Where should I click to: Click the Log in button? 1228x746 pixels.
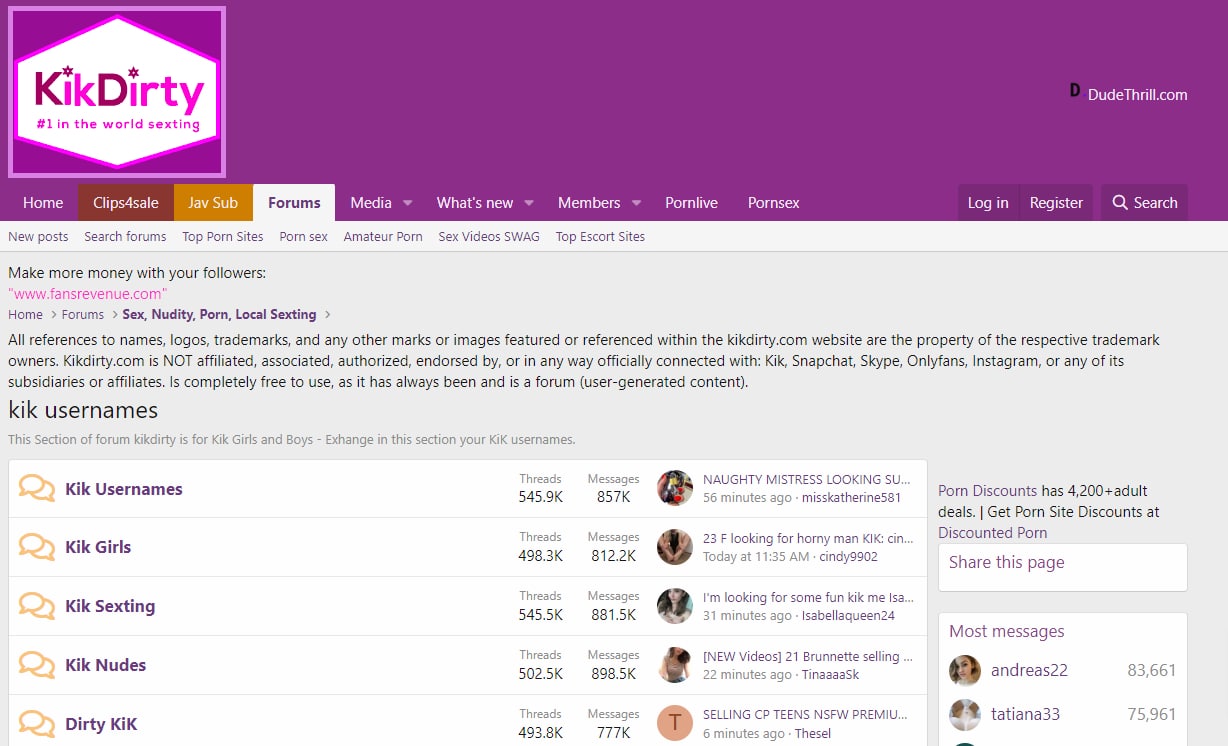click(987, 203)
